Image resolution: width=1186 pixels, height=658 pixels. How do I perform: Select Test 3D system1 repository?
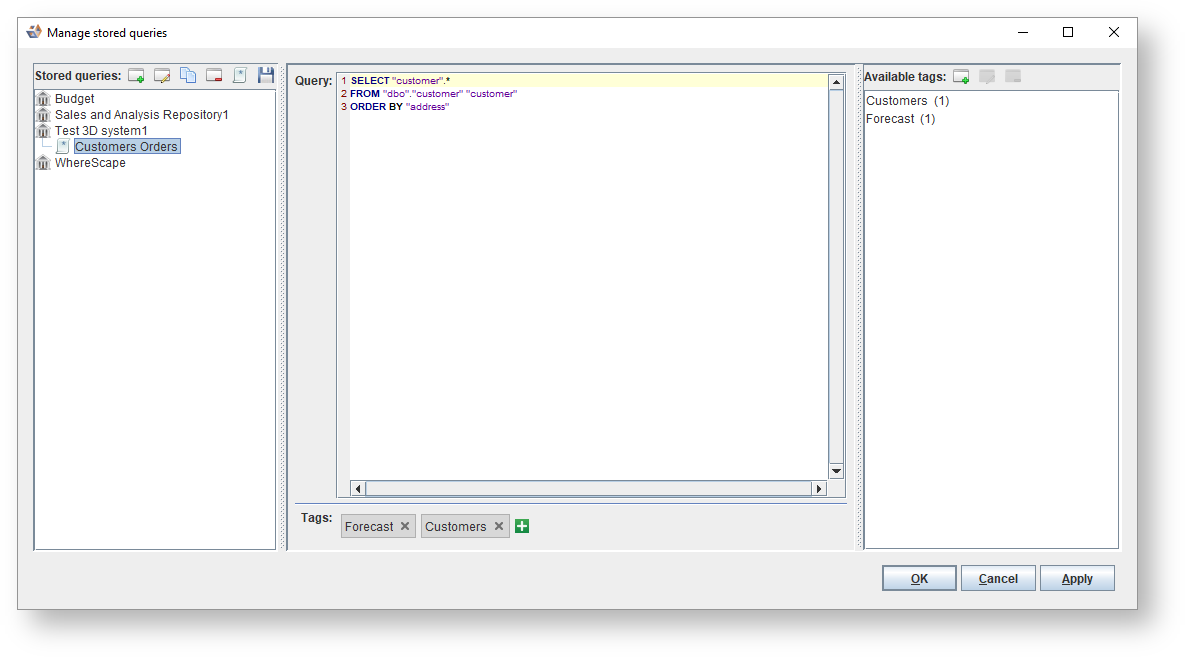(x=101, y=131)
